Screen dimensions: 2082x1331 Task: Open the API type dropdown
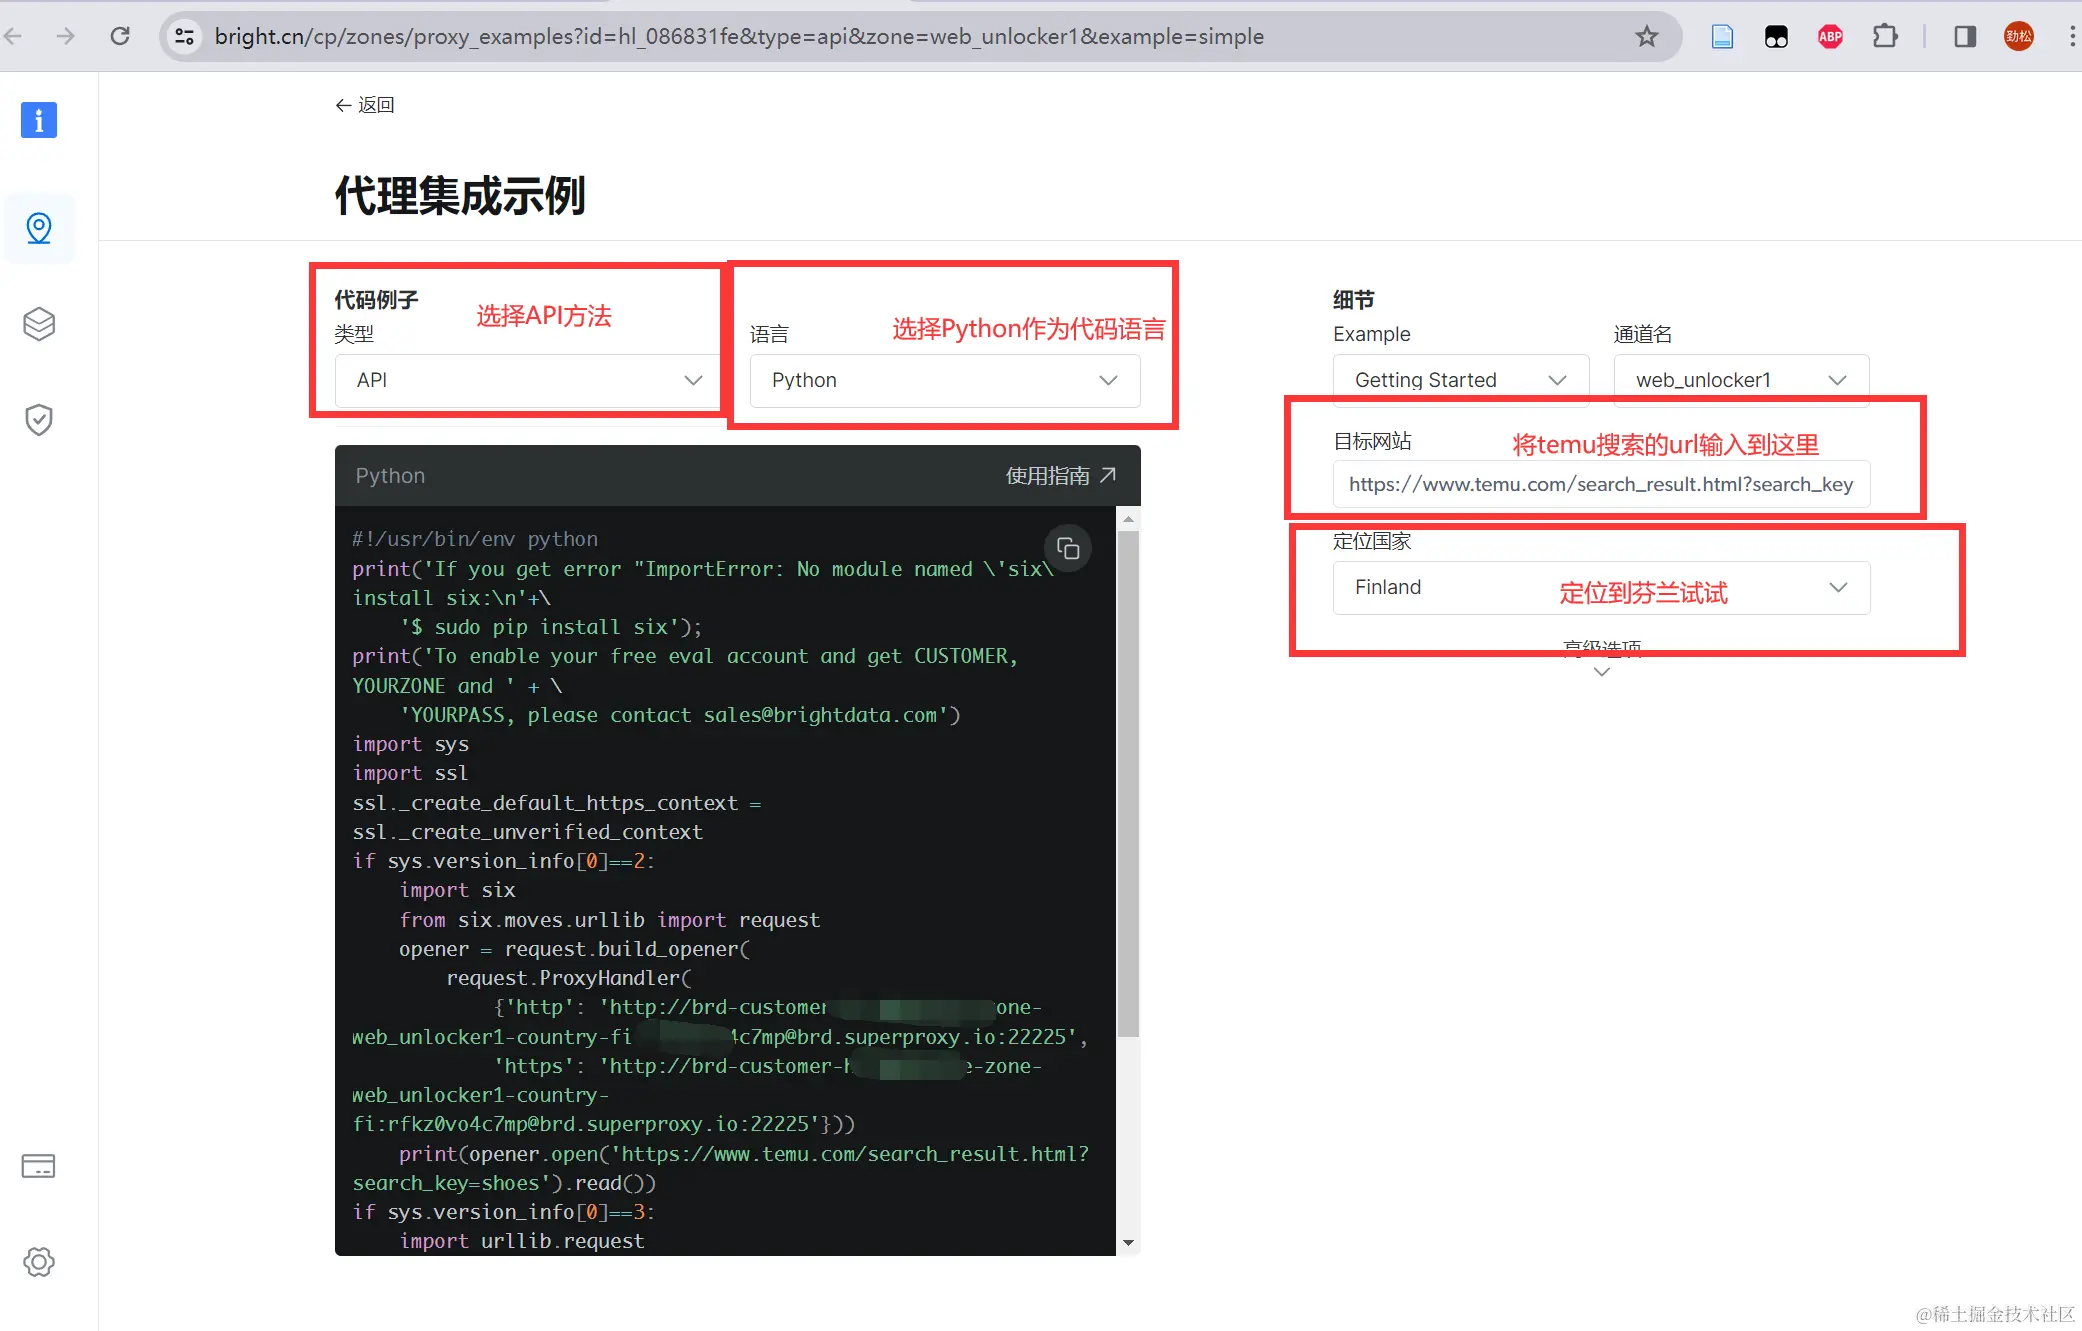tap(528, 380)
